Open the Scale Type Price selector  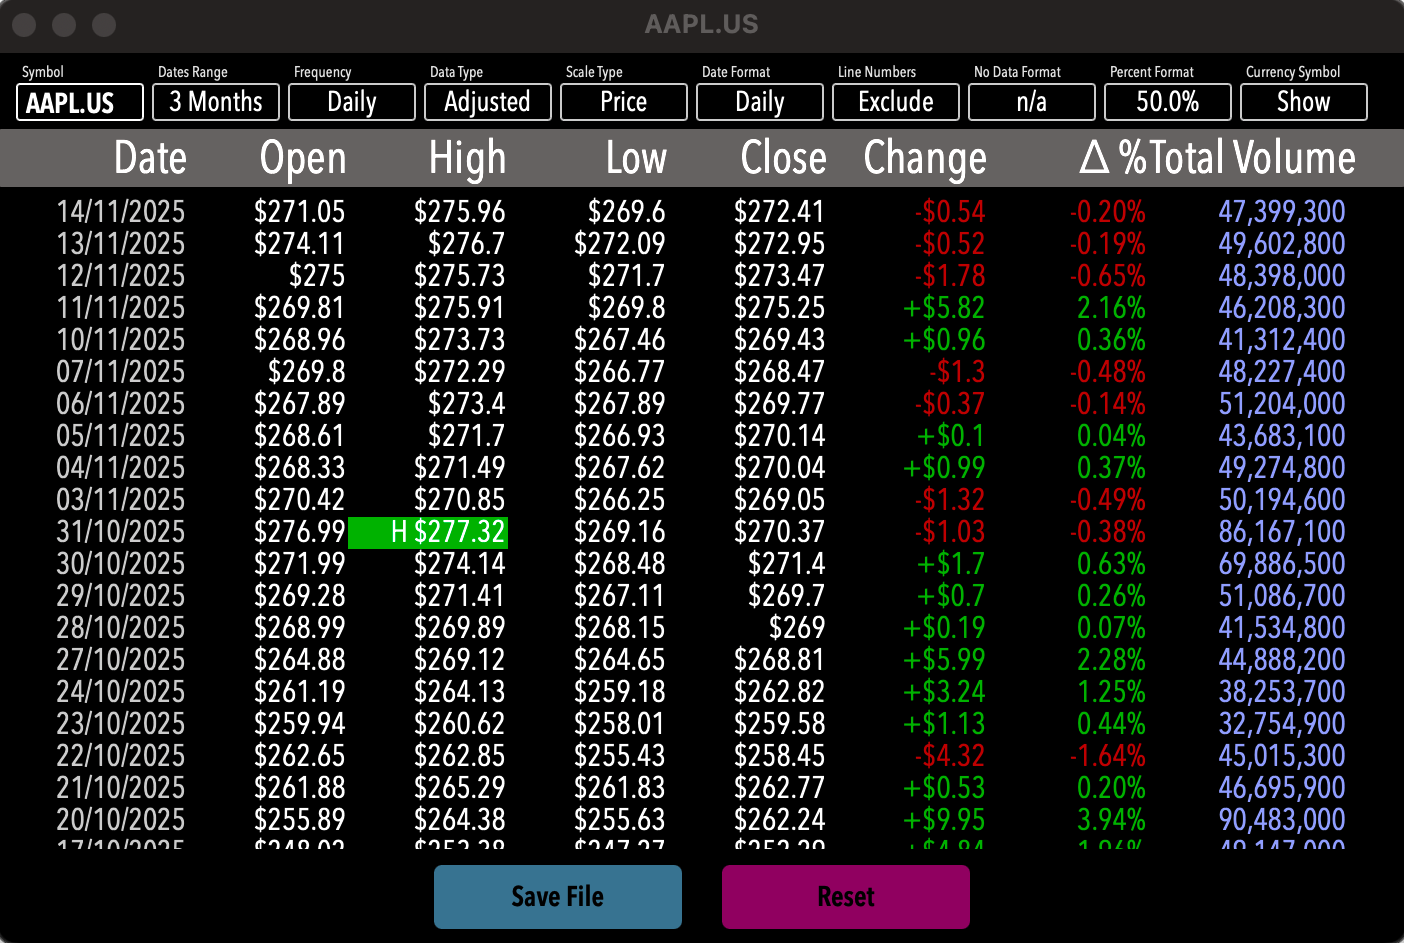(624, 102)
